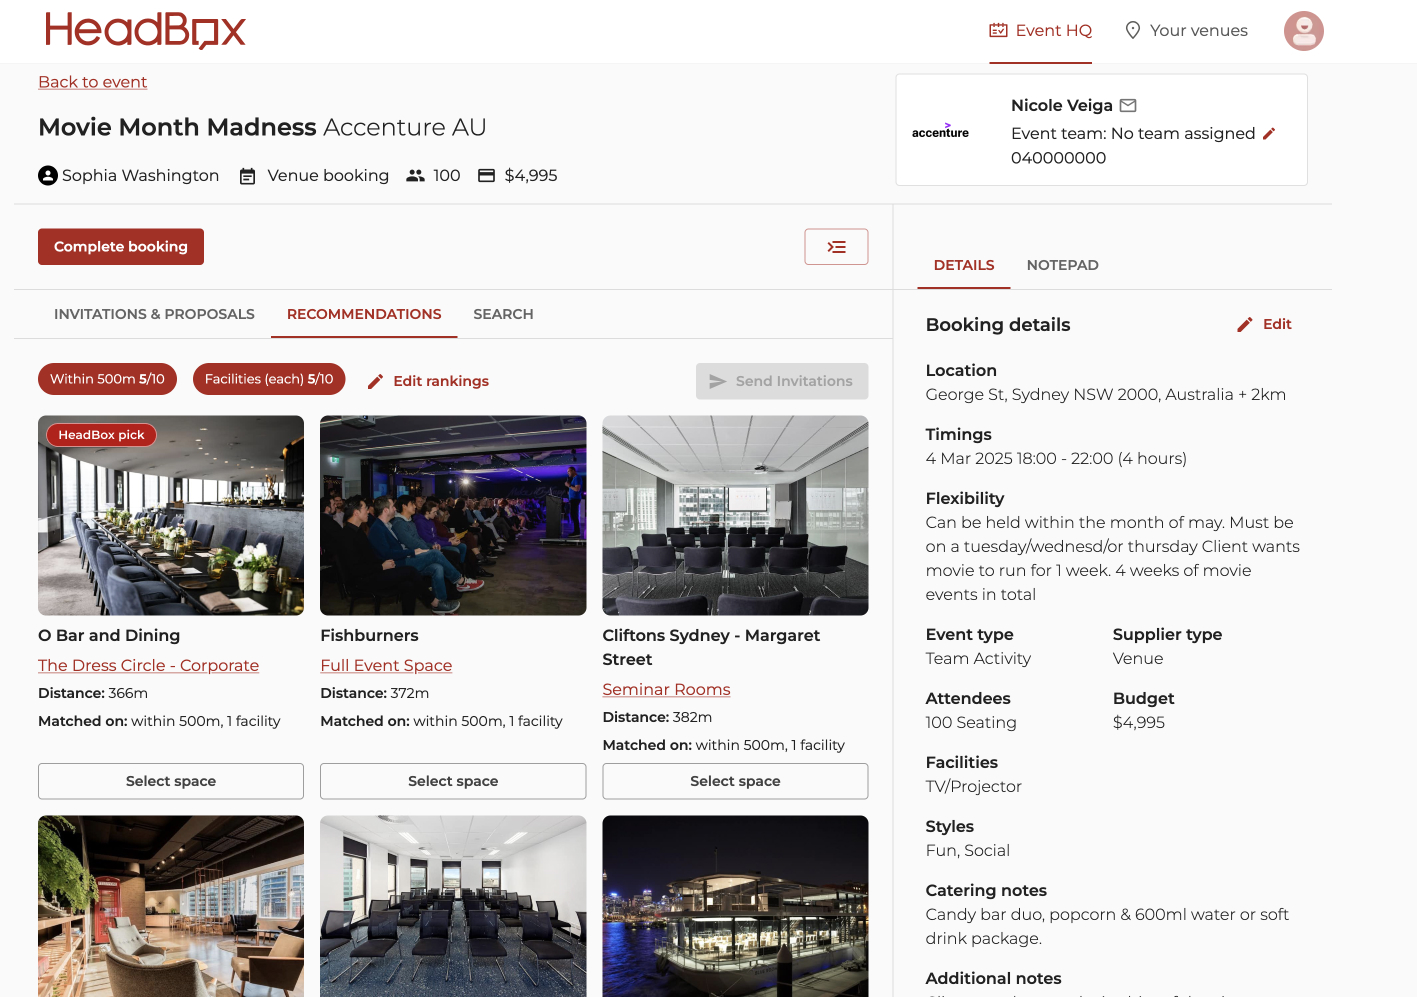Screen dimensions: 1417x997
Task: Click Nicole Veiga contact name
Action: coord(1061,105)
